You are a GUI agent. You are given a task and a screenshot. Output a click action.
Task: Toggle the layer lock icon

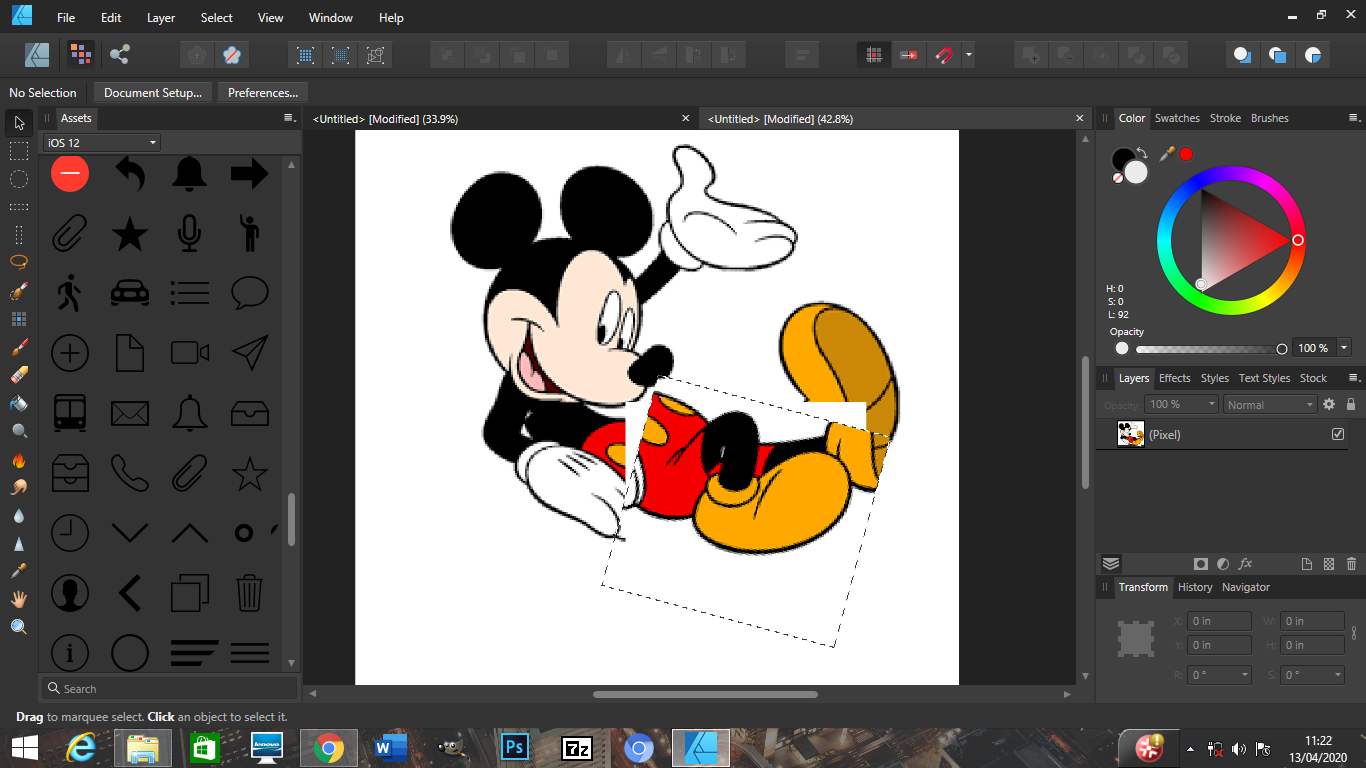[1351, 404]
